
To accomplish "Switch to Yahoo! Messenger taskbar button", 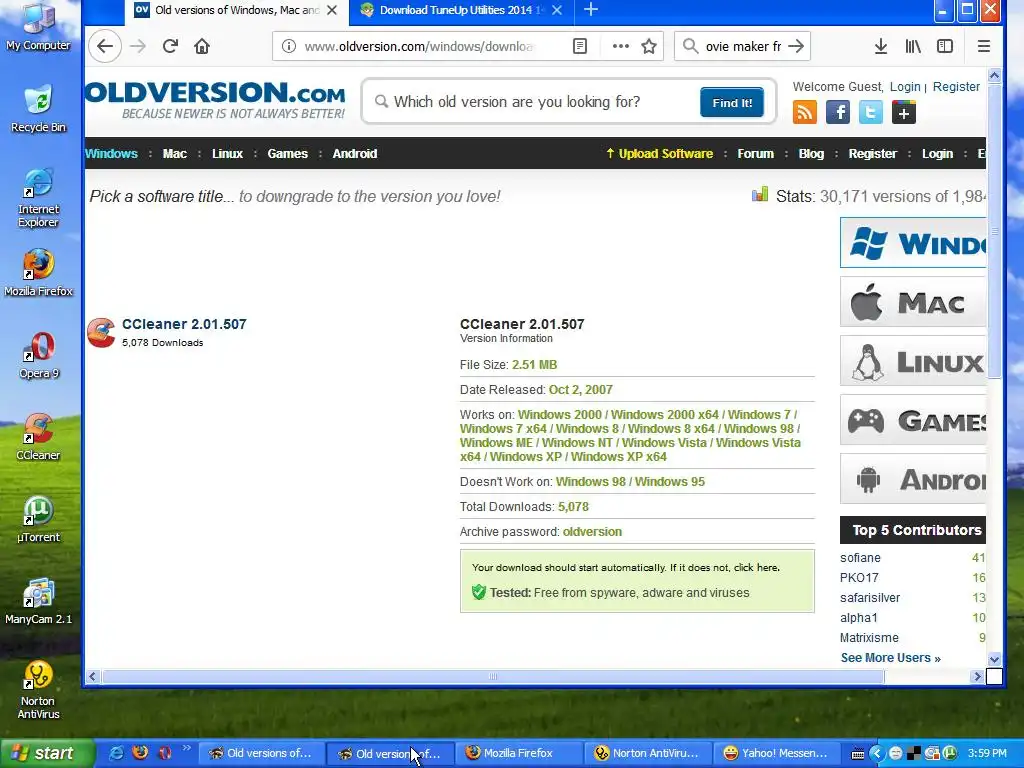I will tap(776, 753).
